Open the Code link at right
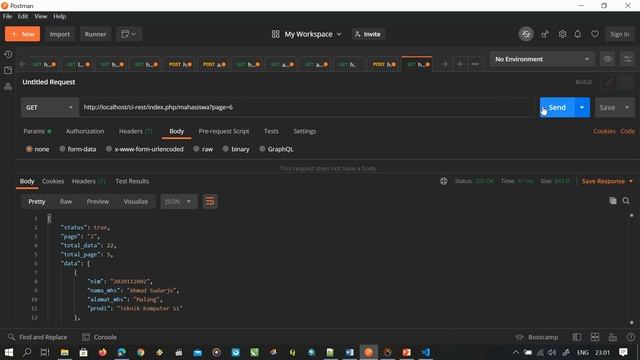The image size is (640, 360). click(x=627, y=131)
